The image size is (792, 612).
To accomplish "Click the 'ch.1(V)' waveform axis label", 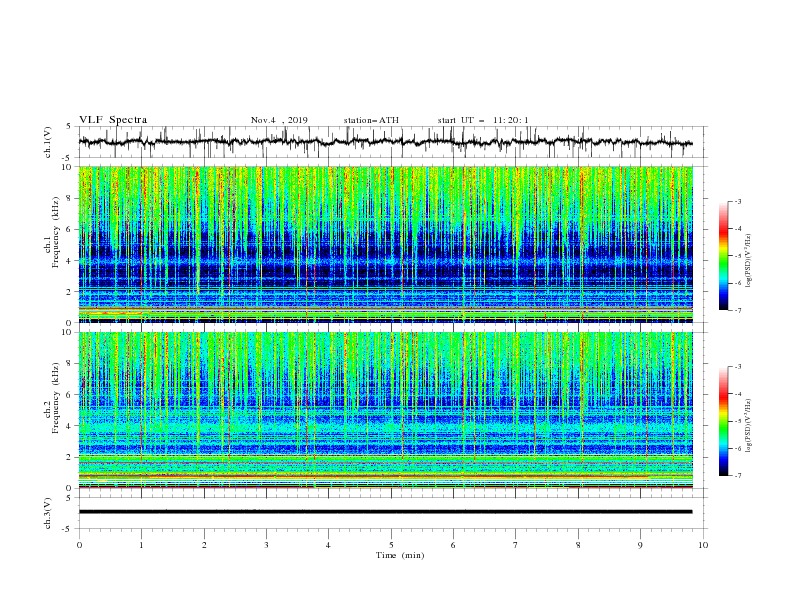I will [48, 142].
